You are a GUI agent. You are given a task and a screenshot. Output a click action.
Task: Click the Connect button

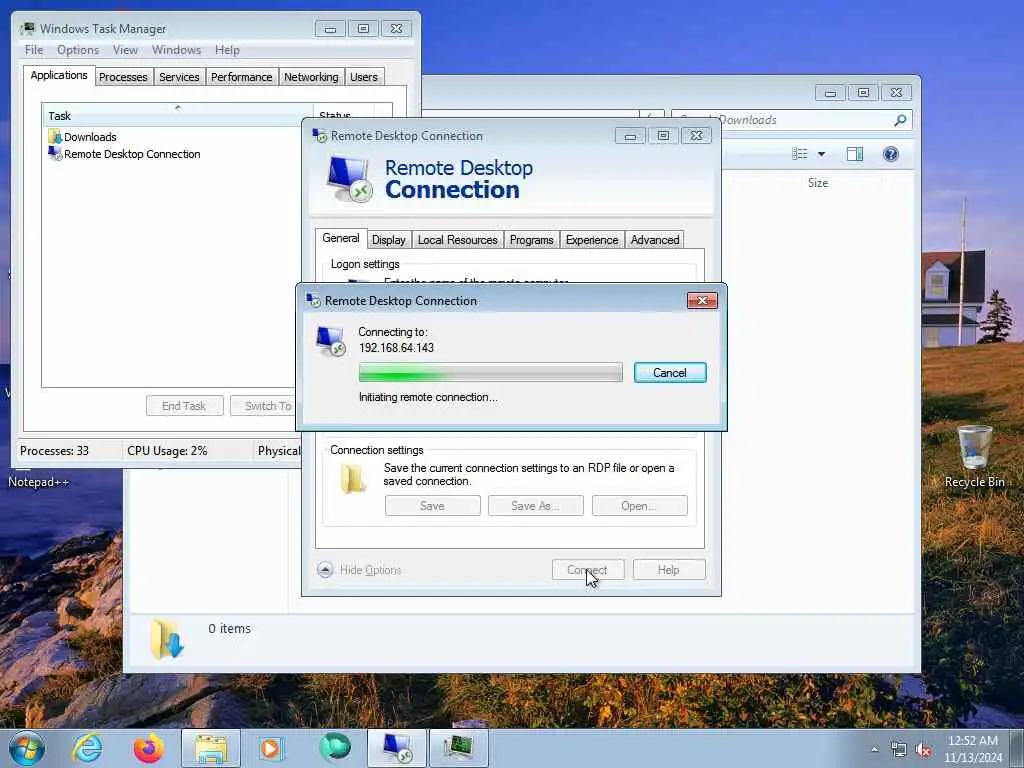(x=588, y=569)
